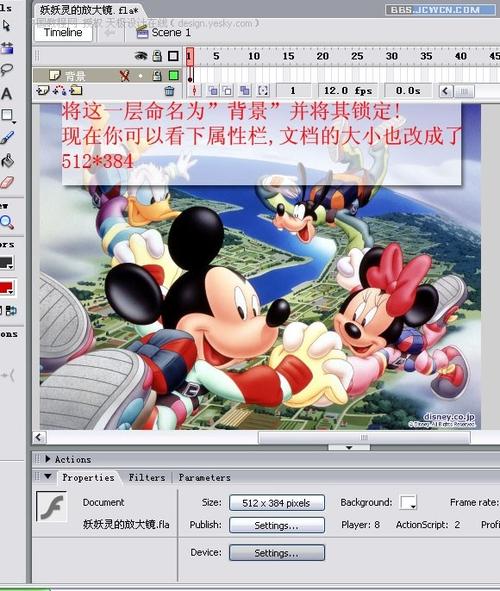This screenshot has height=591, width=500.
Task: Toggle visibility dot of 背景 layer
Action: [141, 76]
